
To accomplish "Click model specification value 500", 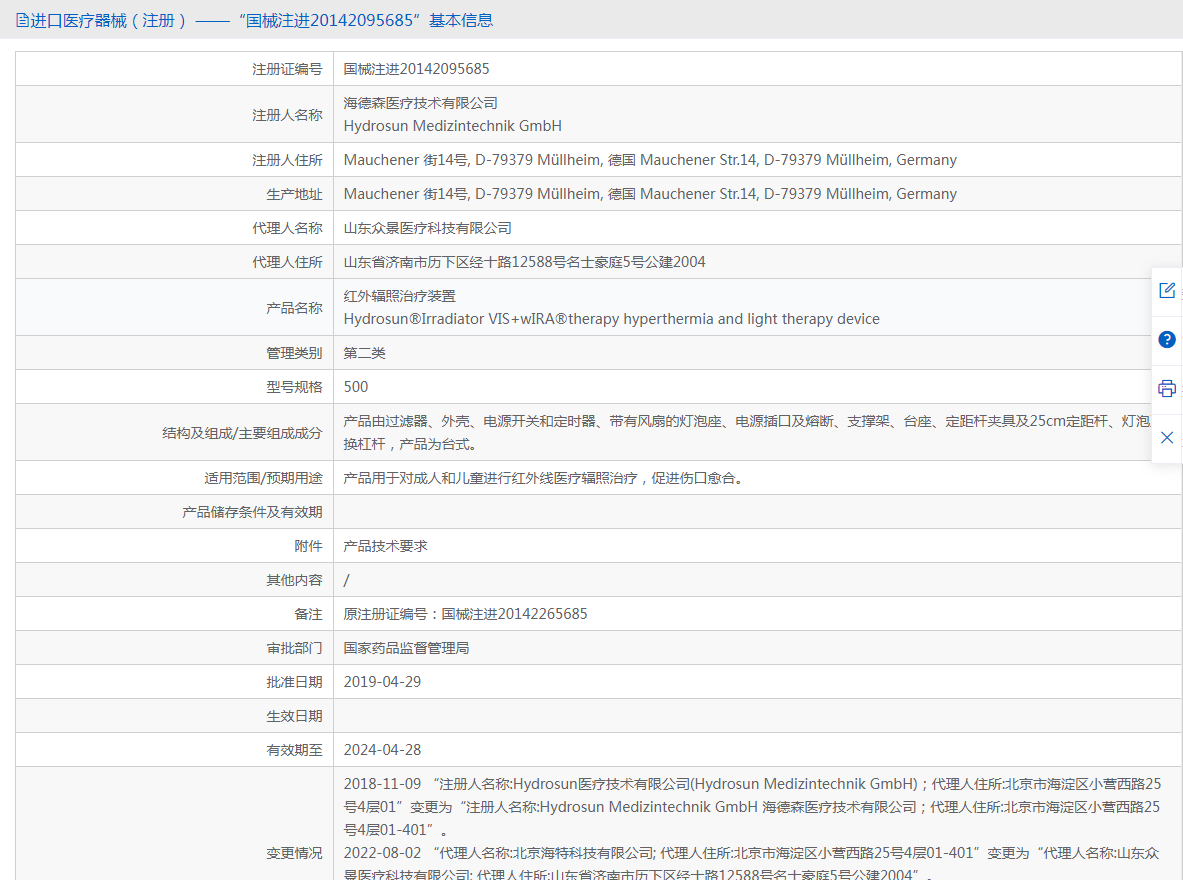I will (x=356, y=387).
